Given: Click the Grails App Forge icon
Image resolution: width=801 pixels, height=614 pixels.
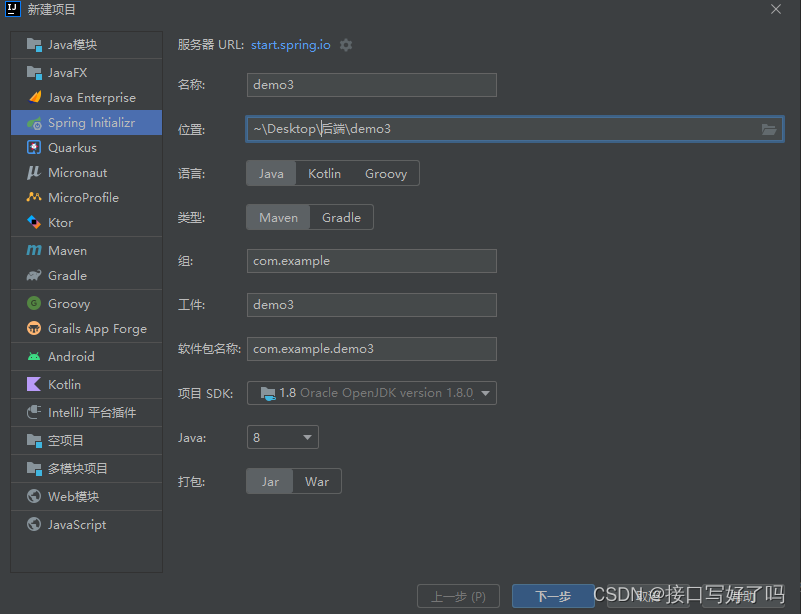Looking at the screenshot, I should [34, 328].
